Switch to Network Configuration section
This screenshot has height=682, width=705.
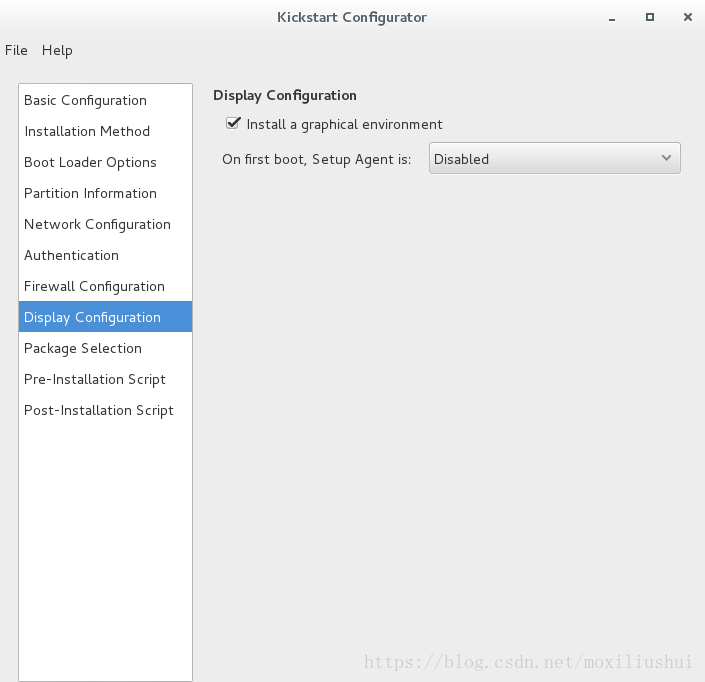[x=105, y=224]
